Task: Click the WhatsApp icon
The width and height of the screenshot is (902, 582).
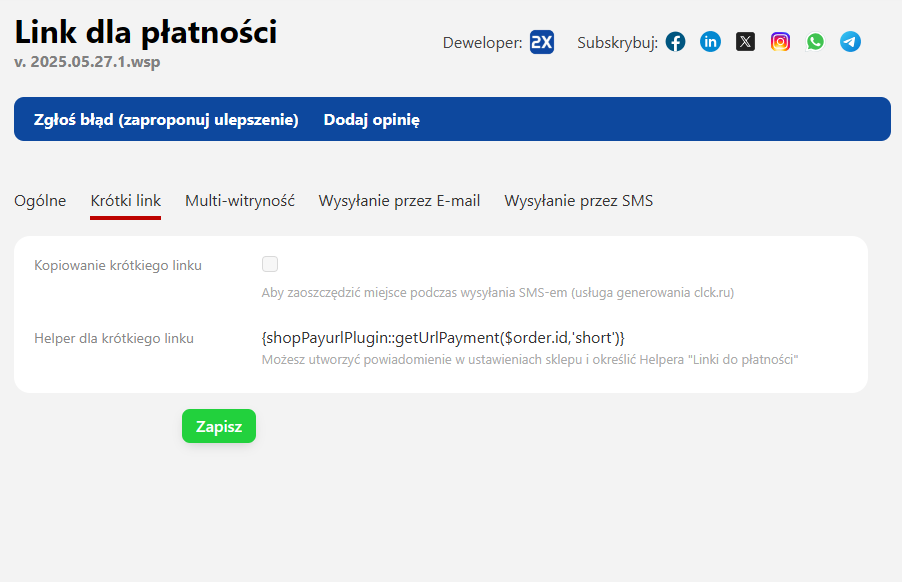Action: pos(815,42)
